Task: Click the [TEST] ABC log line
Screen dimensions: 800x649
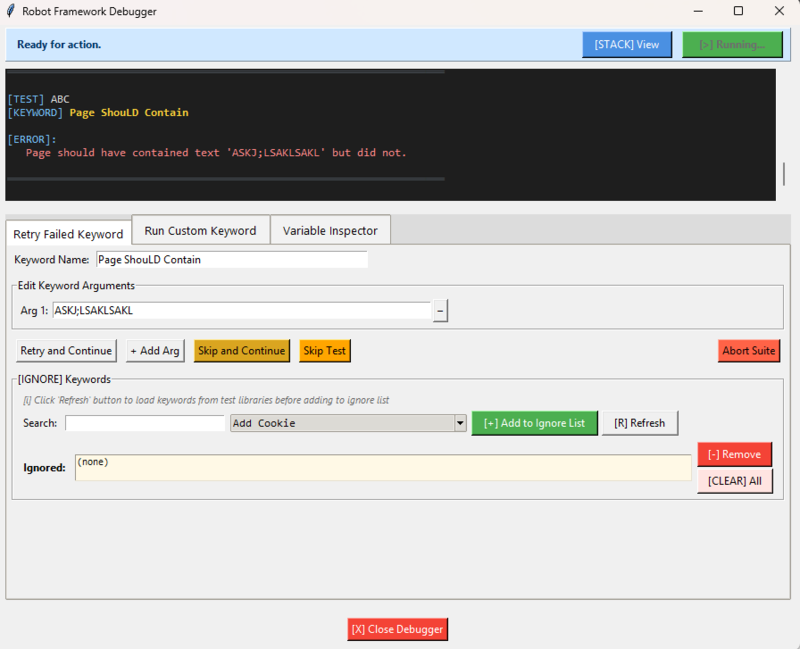Action: pos(38,99)
